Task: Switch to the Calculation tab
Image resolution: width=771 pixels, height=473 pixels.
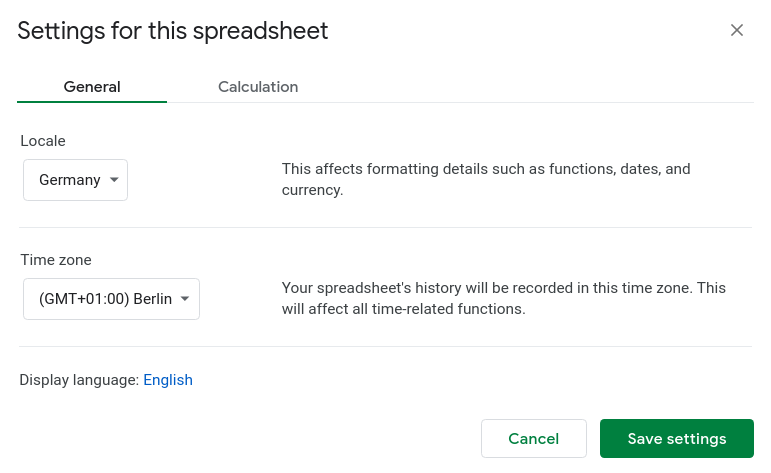Action: click(258, 87)
